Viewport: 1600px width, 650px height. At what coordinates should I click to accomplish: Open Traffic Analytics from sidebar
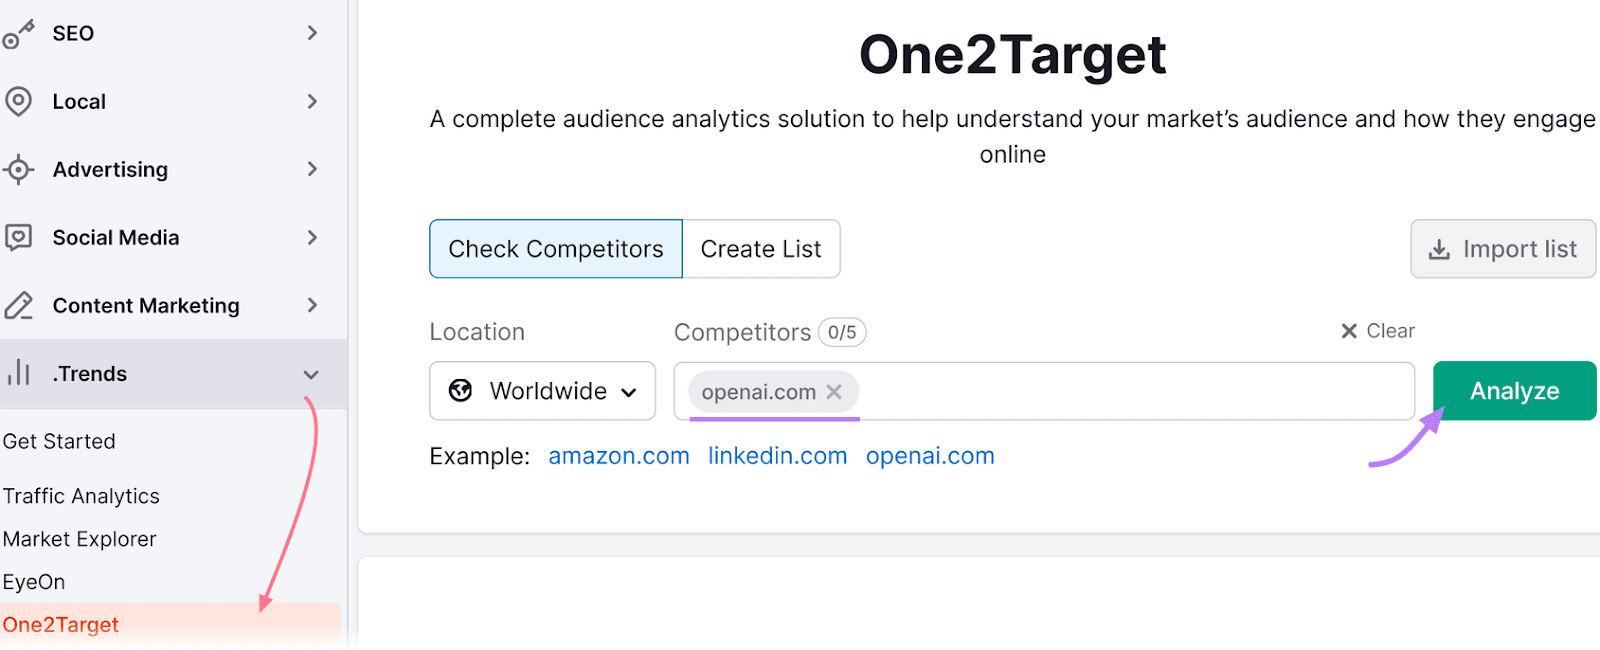(82, 495)
